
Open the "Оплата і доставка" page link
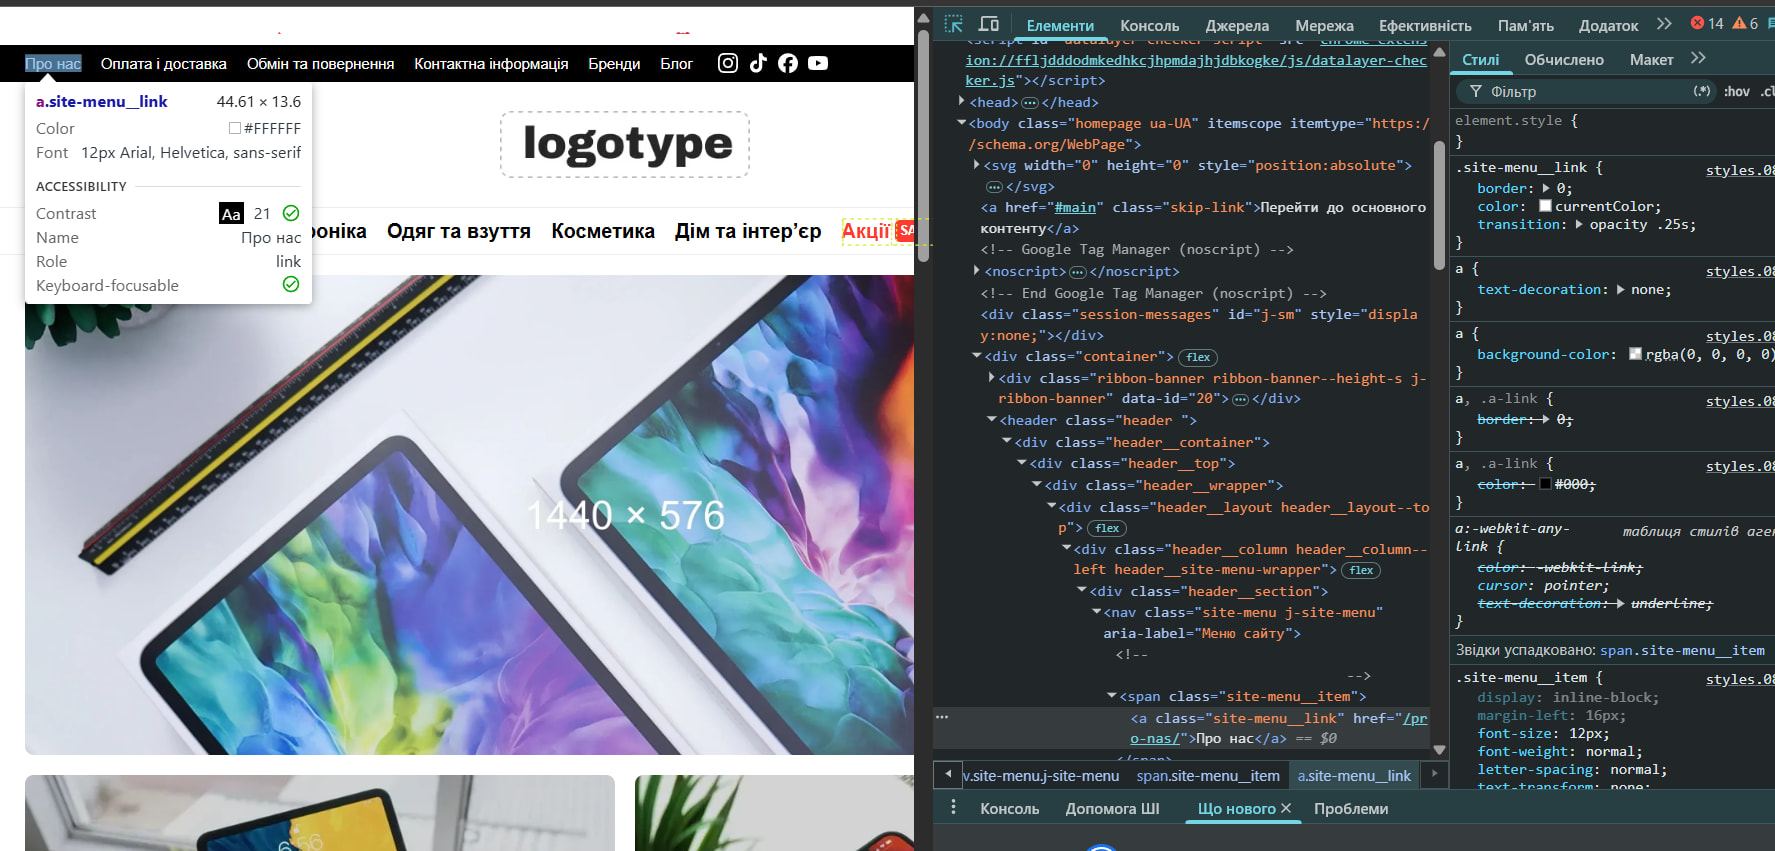click(164, 64)
